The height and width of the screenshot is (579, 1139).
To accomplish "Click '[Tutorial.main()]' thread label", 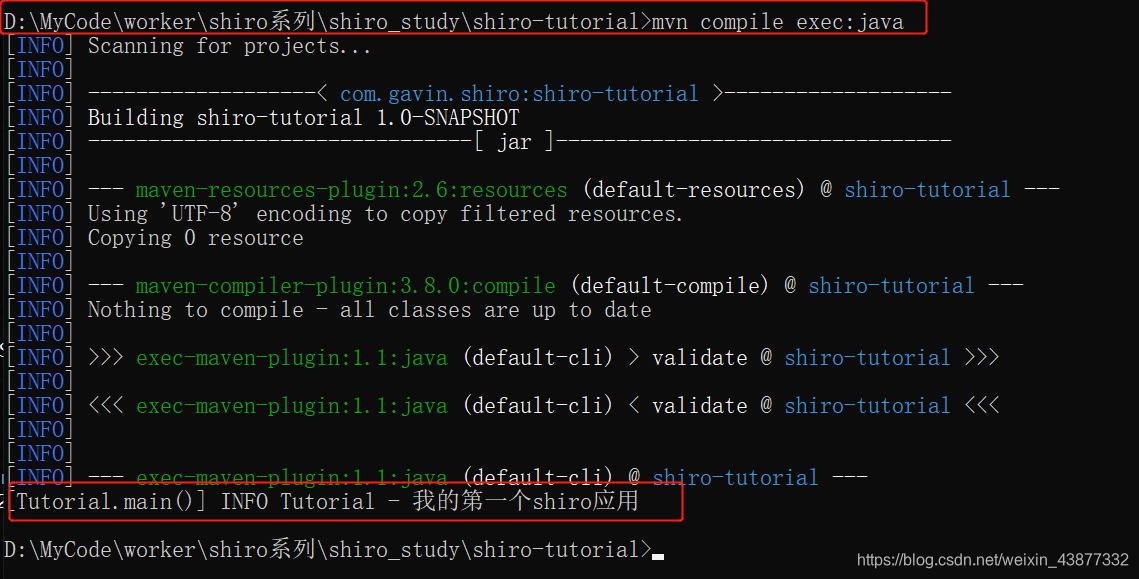I will (108, 502).
